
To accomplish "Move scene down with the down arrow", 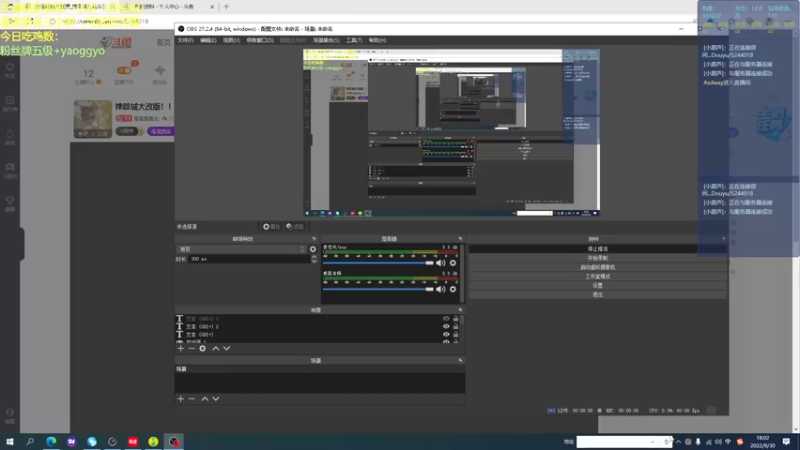I will pos(216,398).
